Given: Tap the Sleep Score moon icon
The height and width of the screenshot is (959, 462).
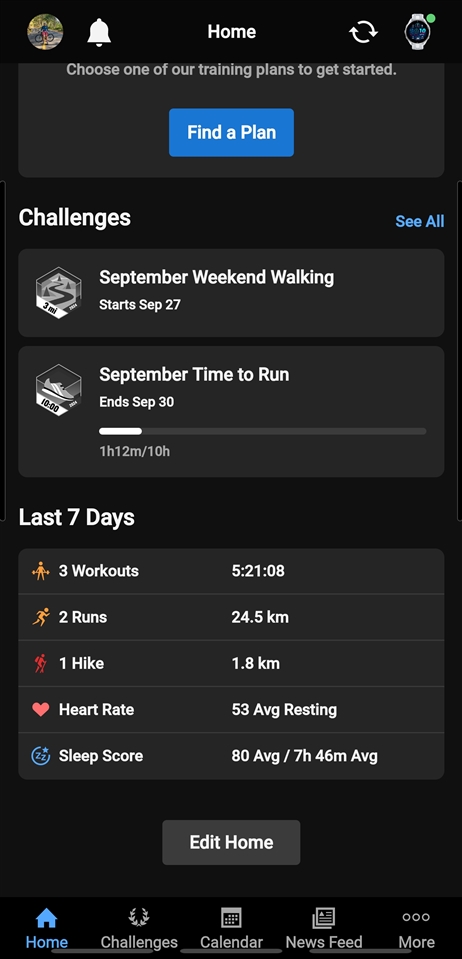Looking at the screenshot, I should pos(40,756).
